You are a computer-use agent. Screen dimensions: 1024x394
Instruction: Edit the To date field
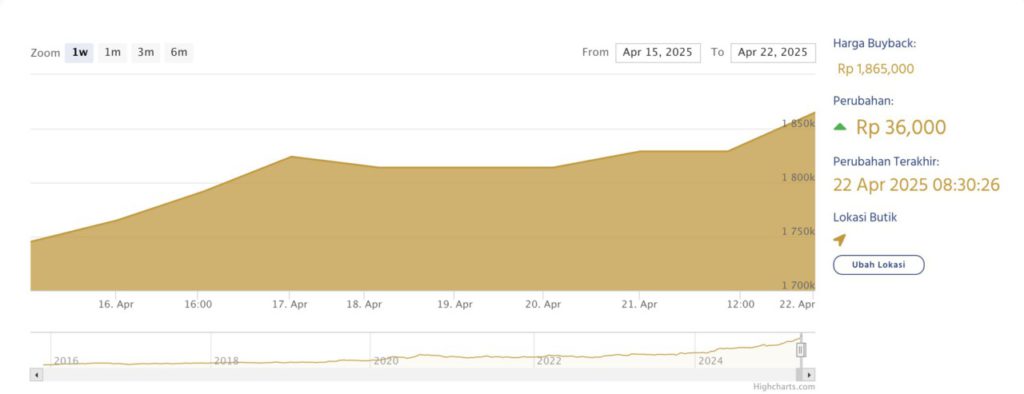tap(773, 52)
